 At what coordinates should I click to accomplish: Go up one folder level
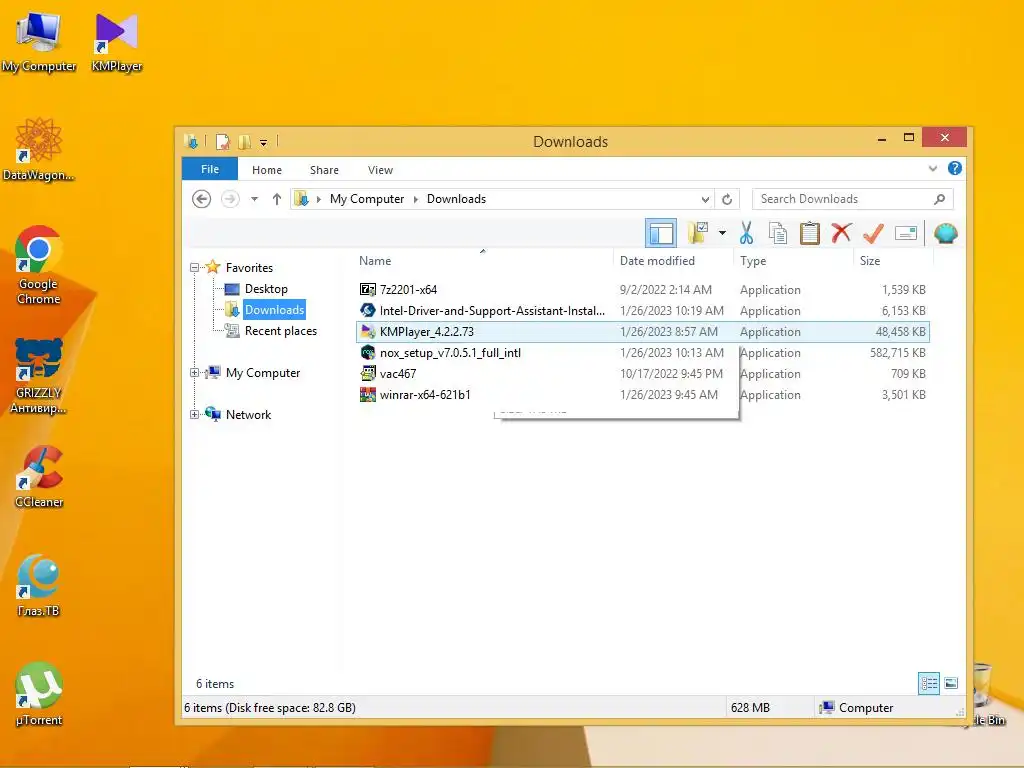click(277, 199)
